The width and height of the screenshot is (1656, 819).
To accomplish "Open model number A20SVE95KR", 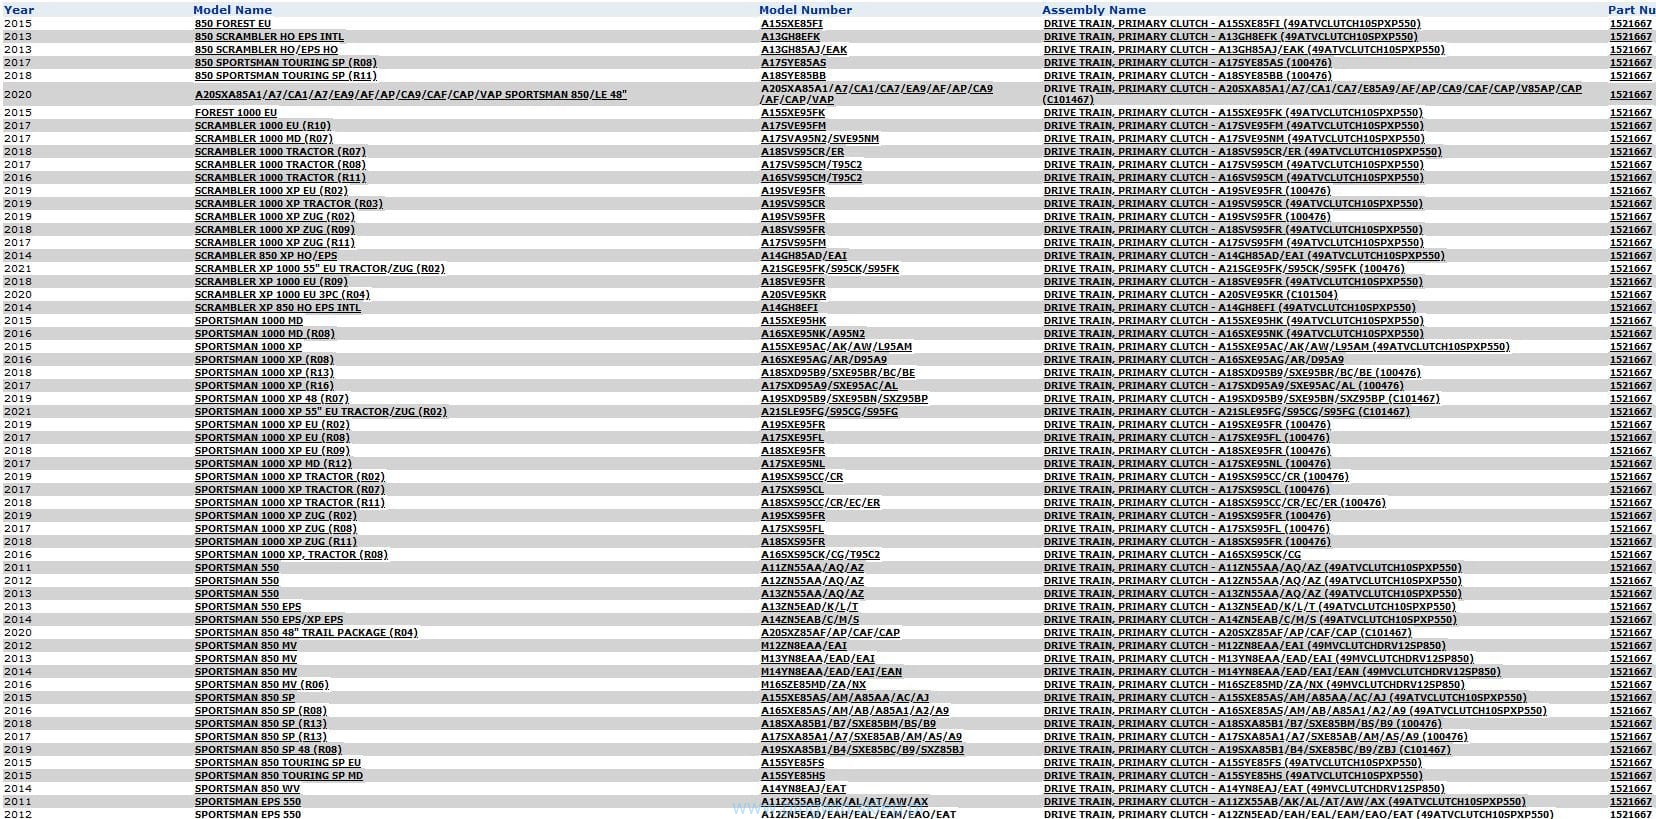I will tap(793, 295).
